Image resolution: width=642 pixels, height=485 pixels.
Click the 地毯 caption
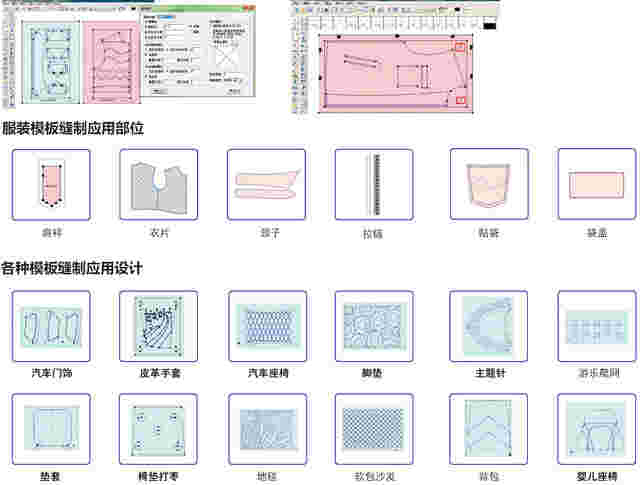click(267, 476)
